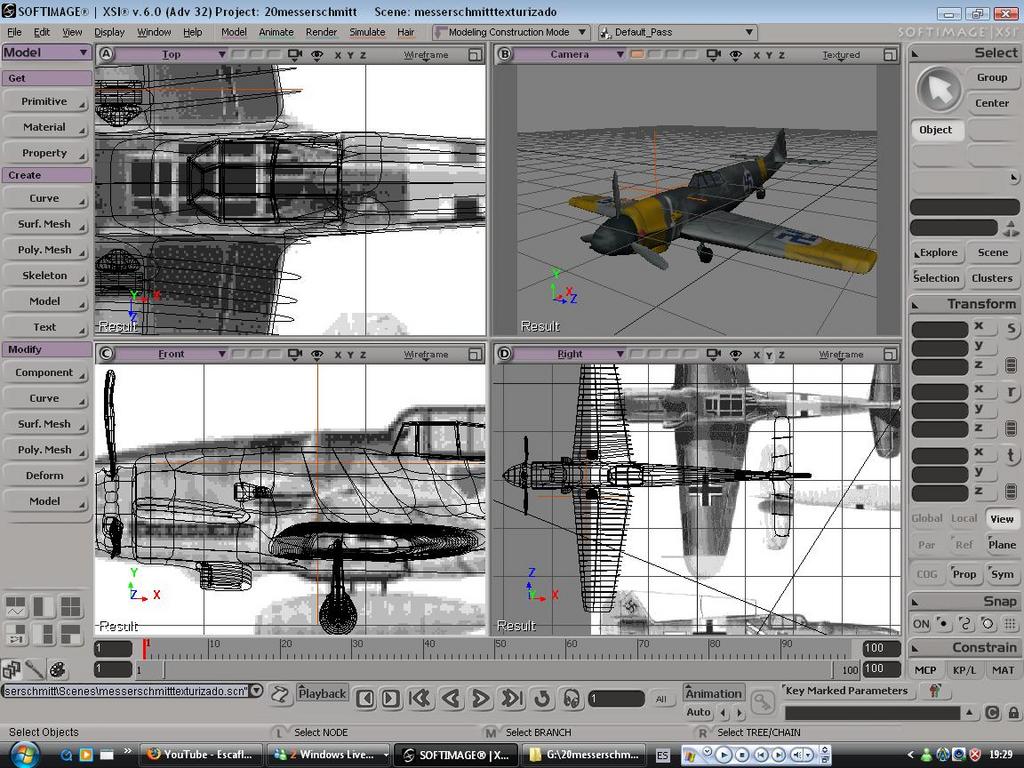Open the File menu
Screen dimensions: 1024x768
point(14,32)
